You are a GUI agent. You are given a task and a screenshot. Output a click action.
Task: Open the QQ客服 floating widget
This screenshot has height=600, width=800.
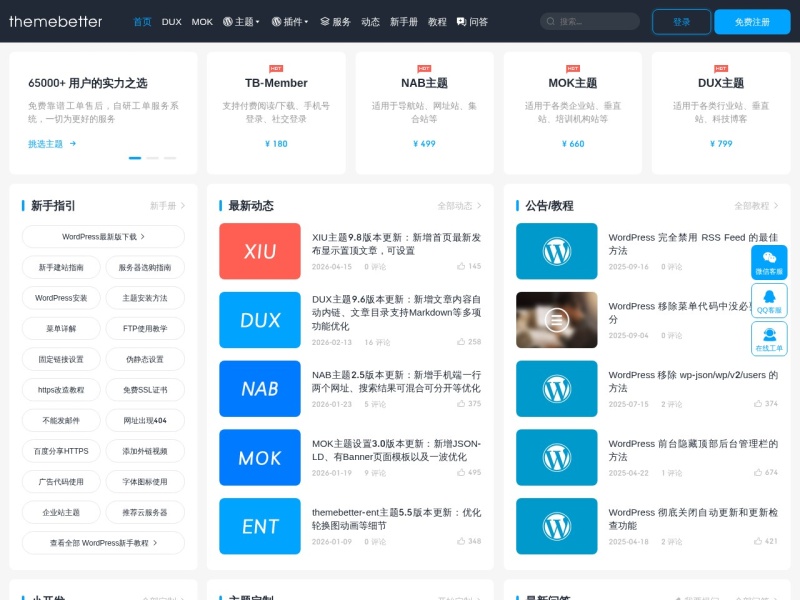coord(769,301)
